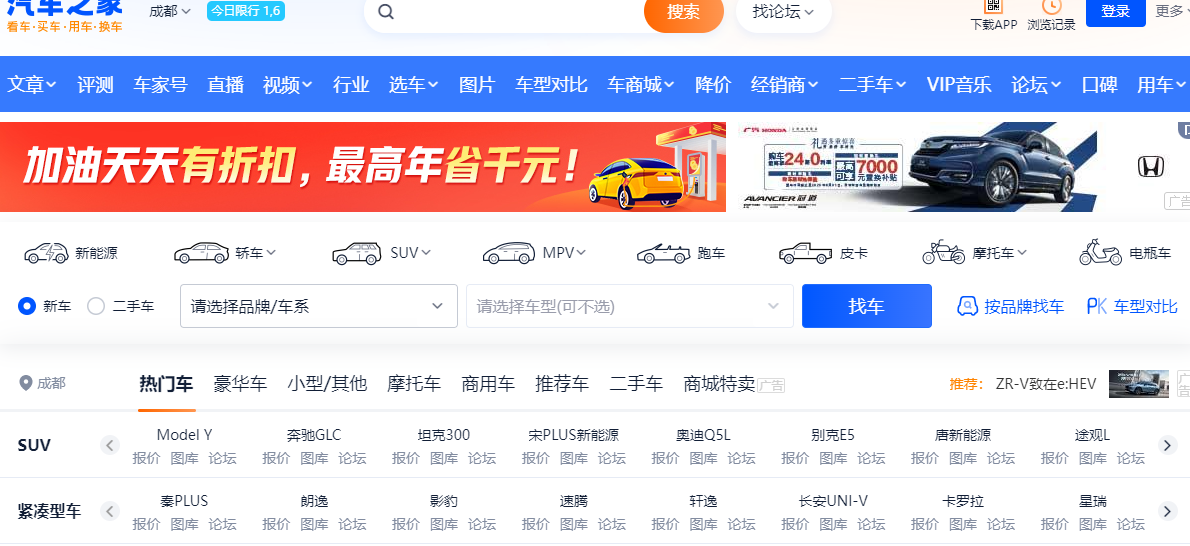Select the 摩托车 motorcycle icon
The image size is (1190, 546).
tap(943, 252)
